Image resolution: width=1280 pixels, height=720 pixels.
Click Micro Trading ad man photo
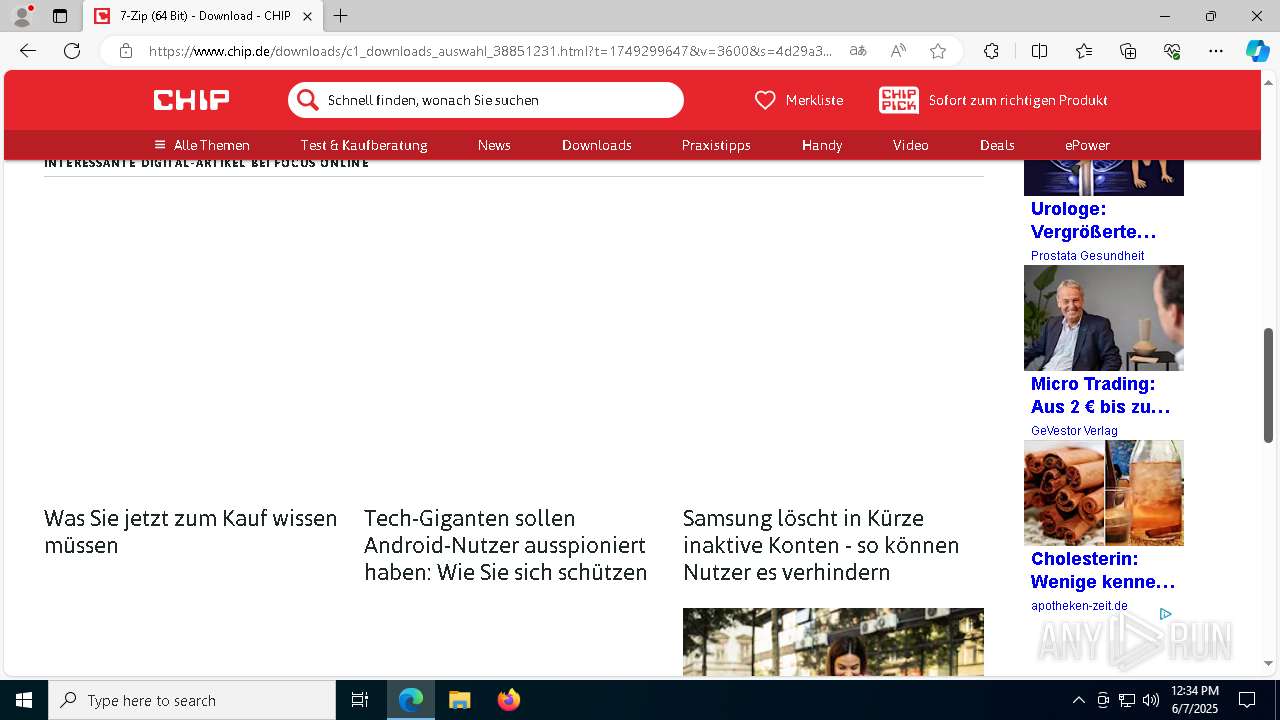point(1104,318)
